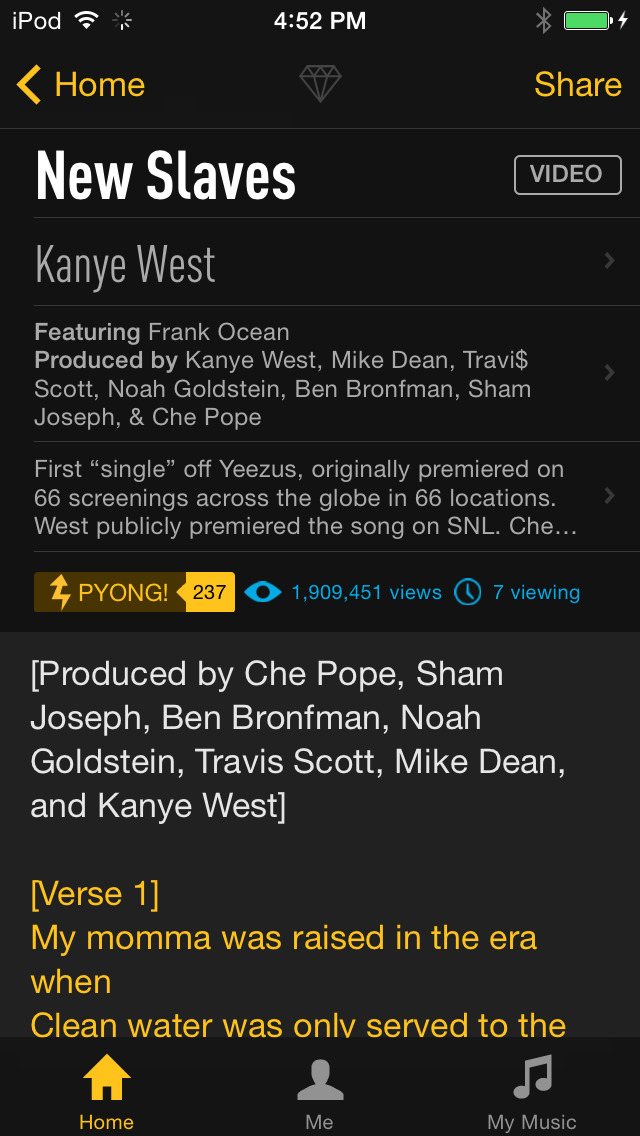Share this song

tap(578, 85)
